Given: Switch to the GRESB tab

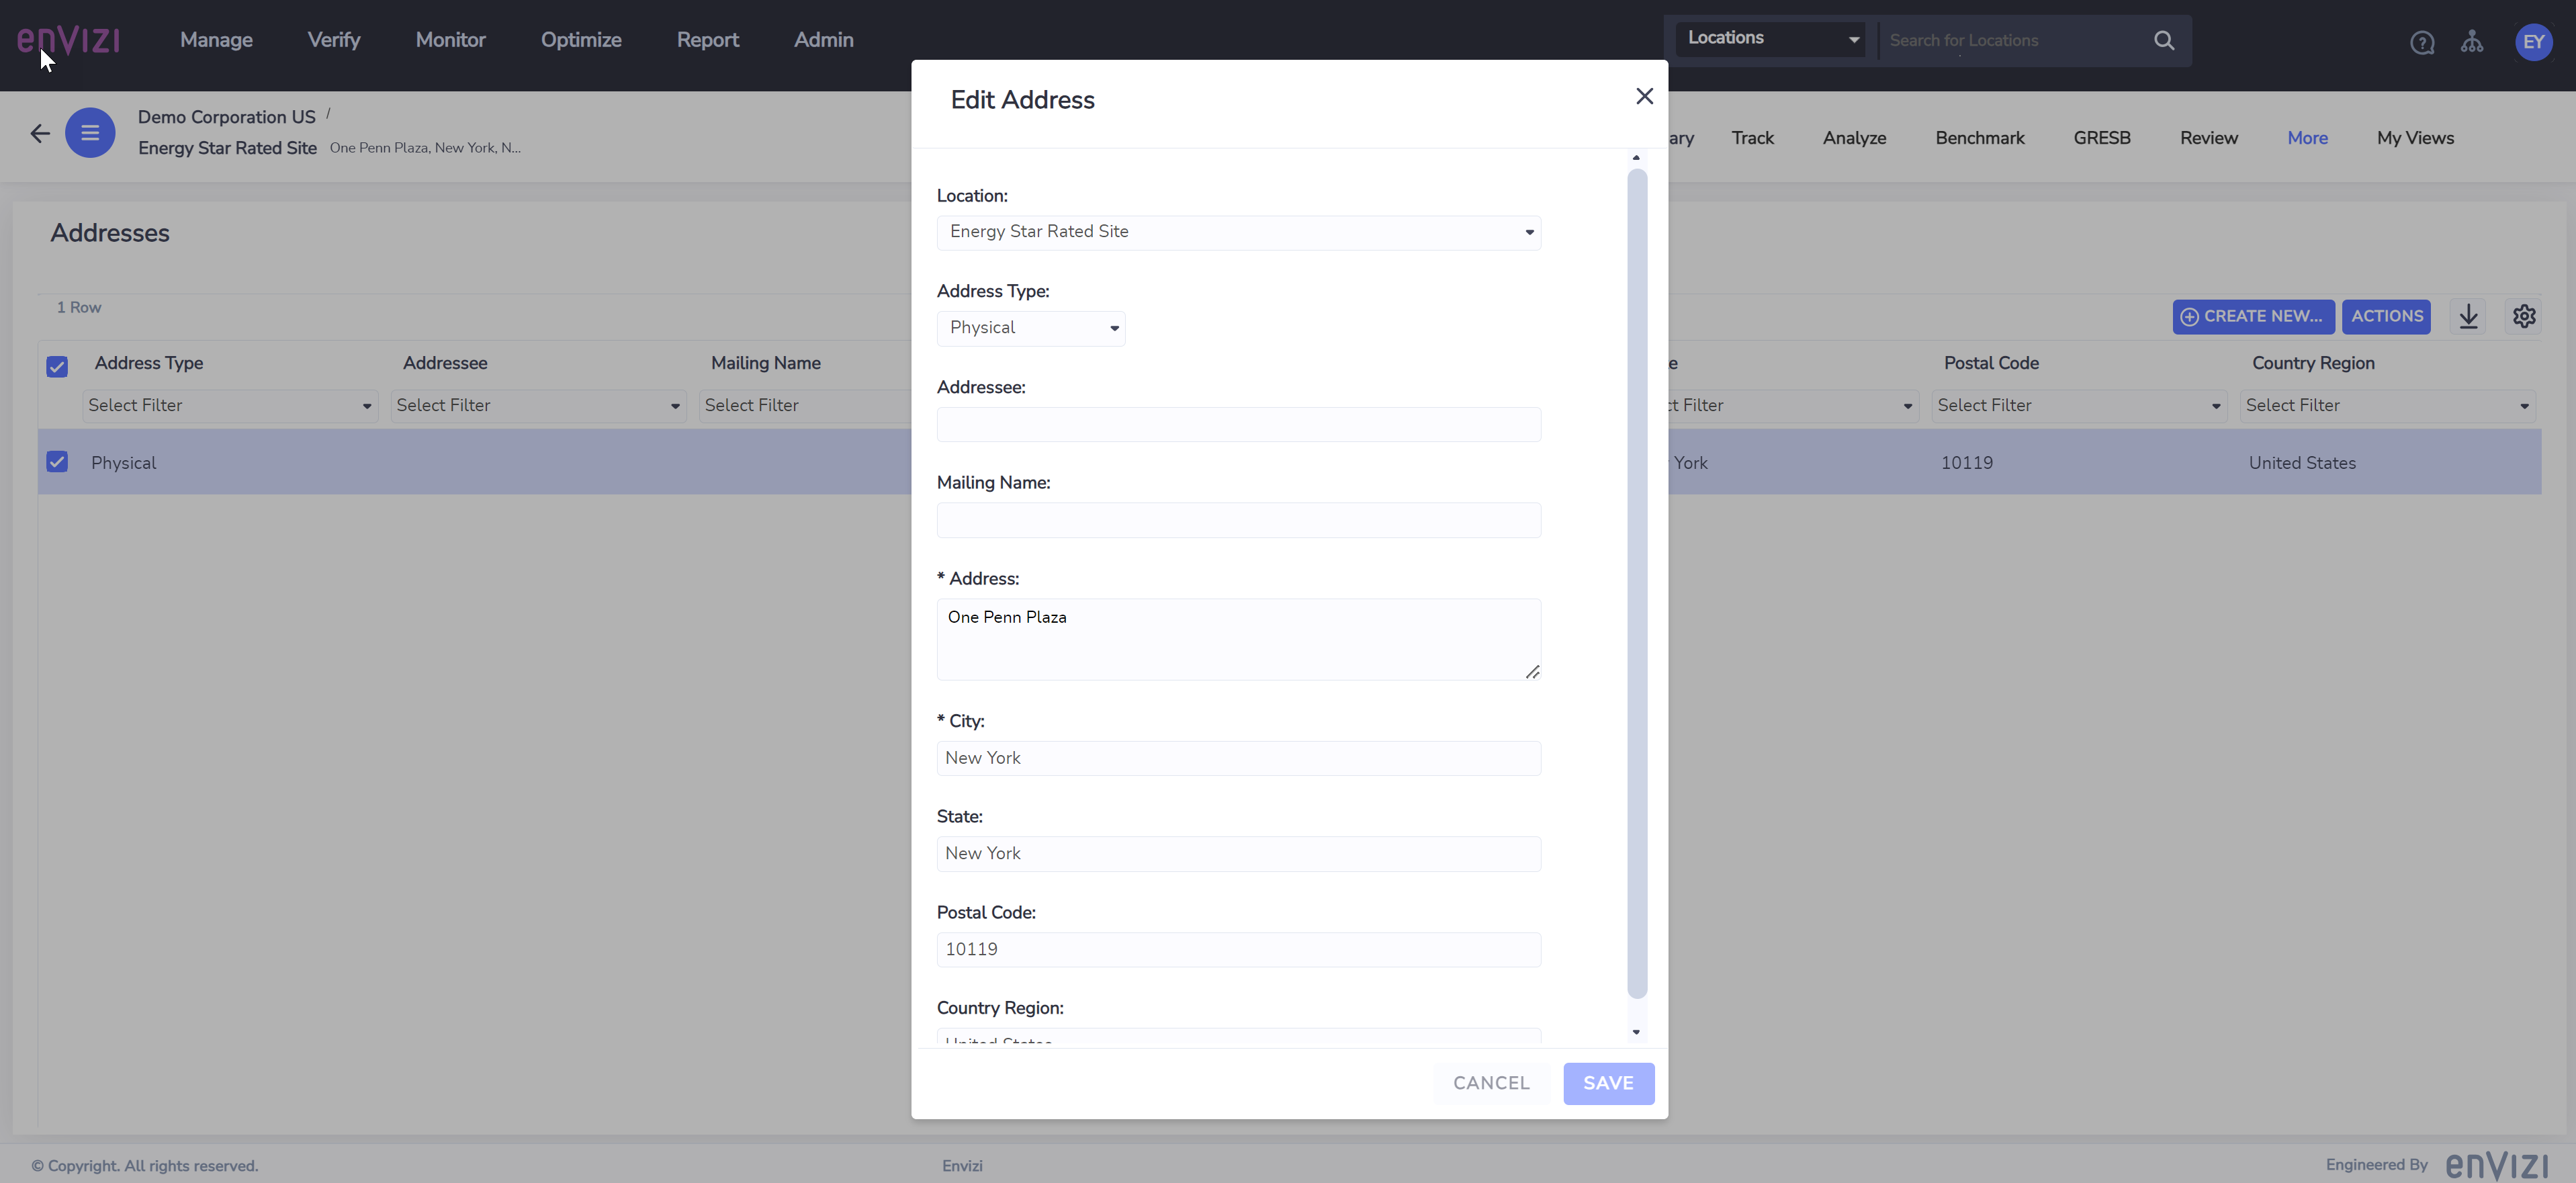Looking at the screenshot, I should (2101, 138).
